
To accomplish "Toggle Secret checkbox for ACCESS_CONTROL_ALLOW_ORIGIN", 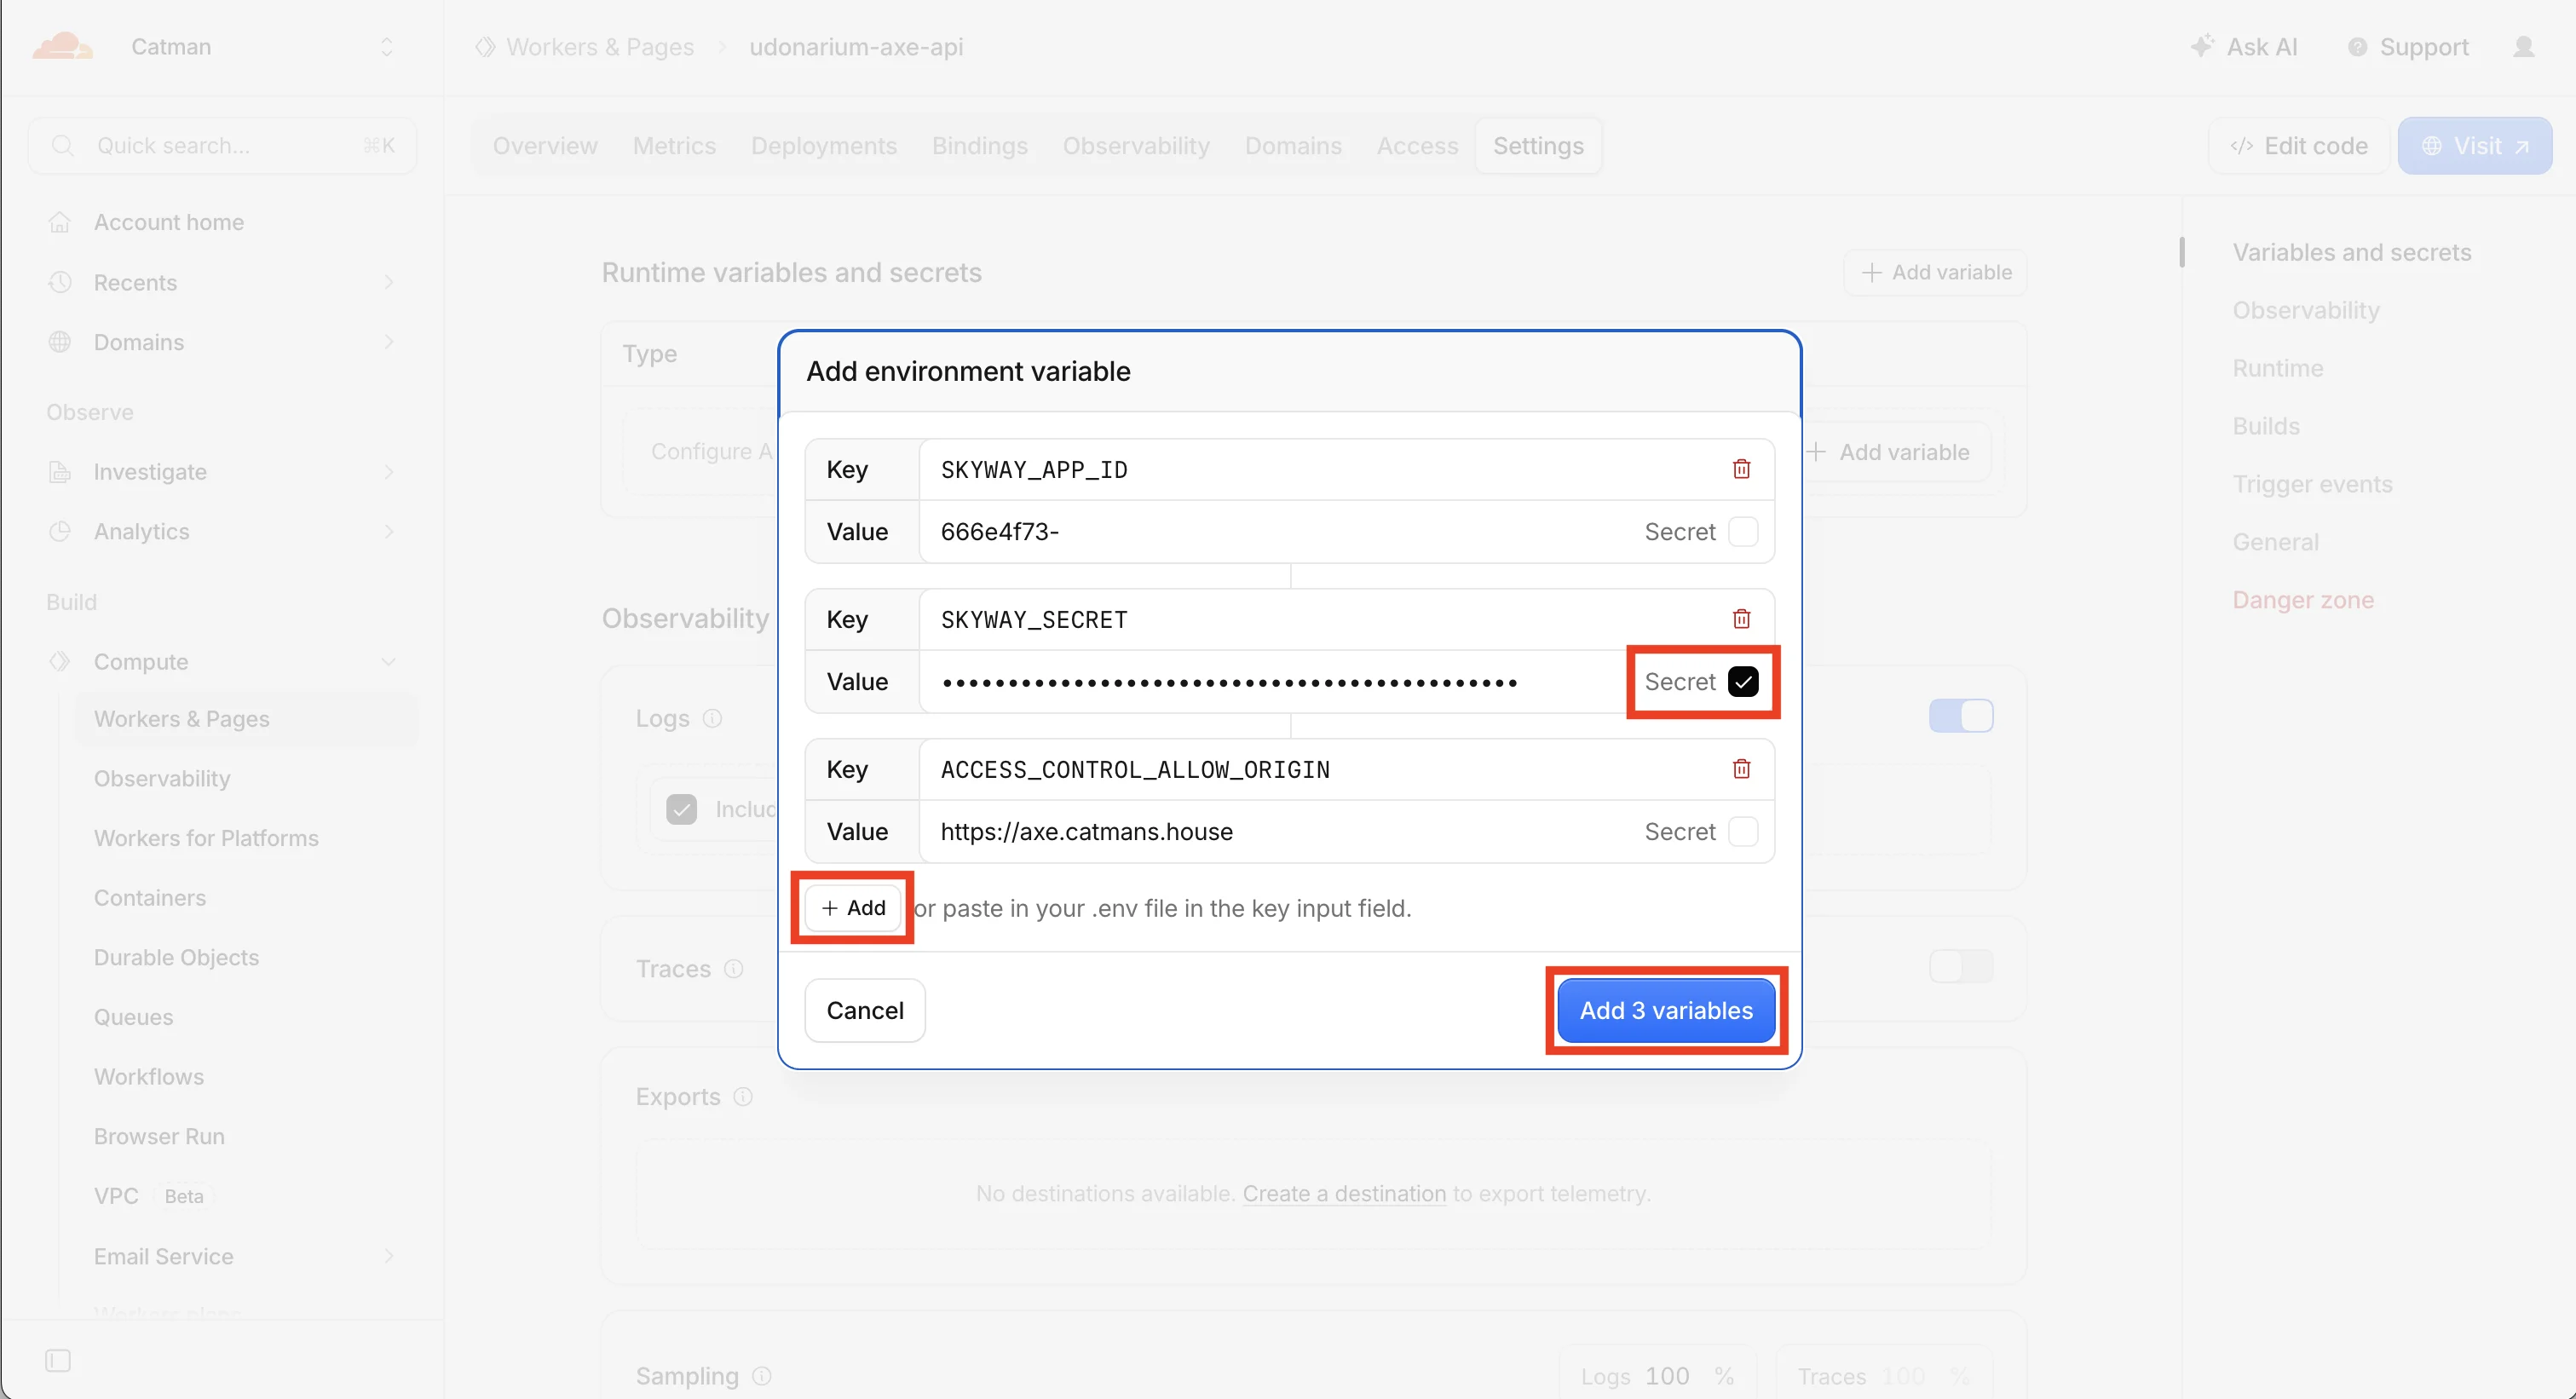I will point(1743,832).
